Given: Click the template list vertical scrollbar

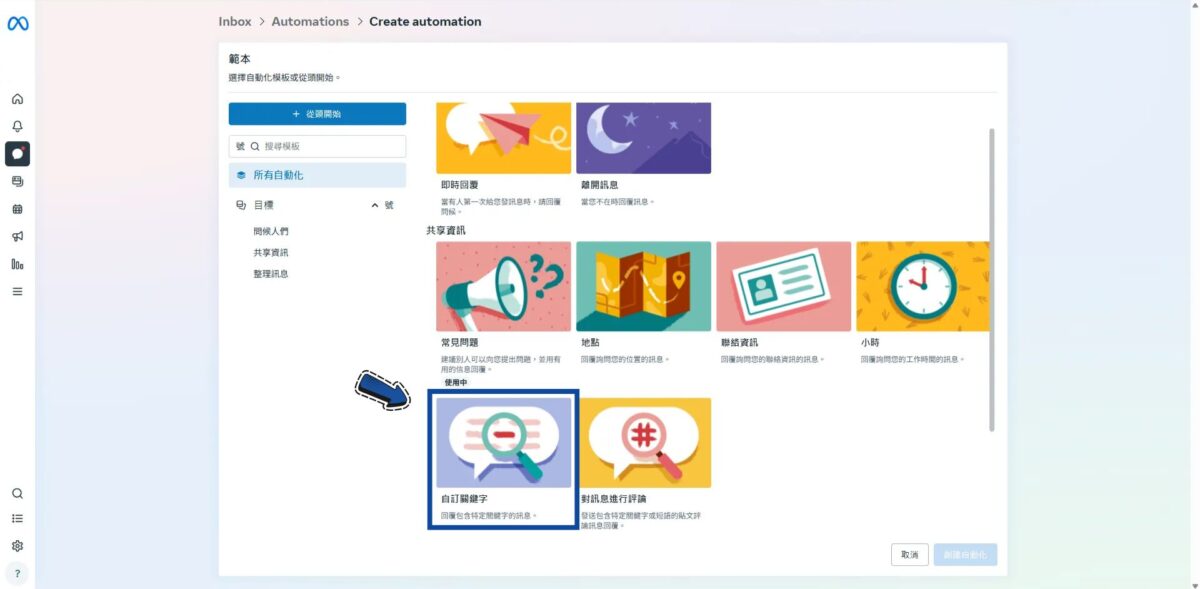Looking at the screenshot, I should point(992,279).
